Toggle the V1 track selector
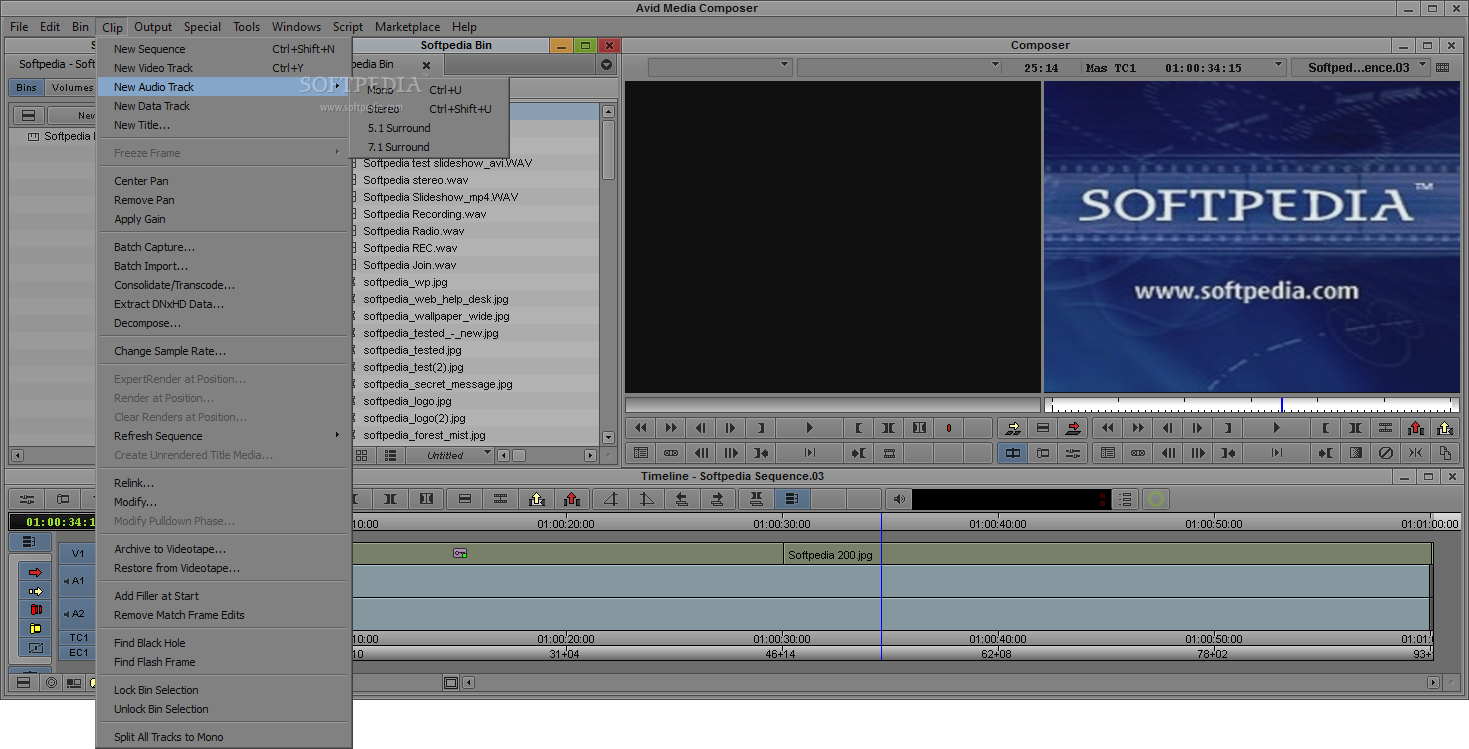 tap(78, 553)
